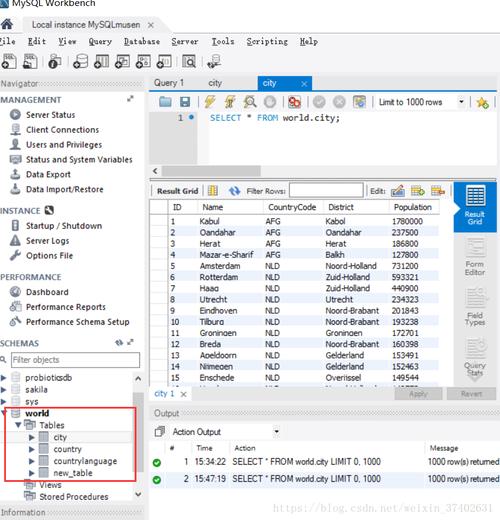Open the Query menu
This screenshot has width=500, height=520.
(100, 41)
